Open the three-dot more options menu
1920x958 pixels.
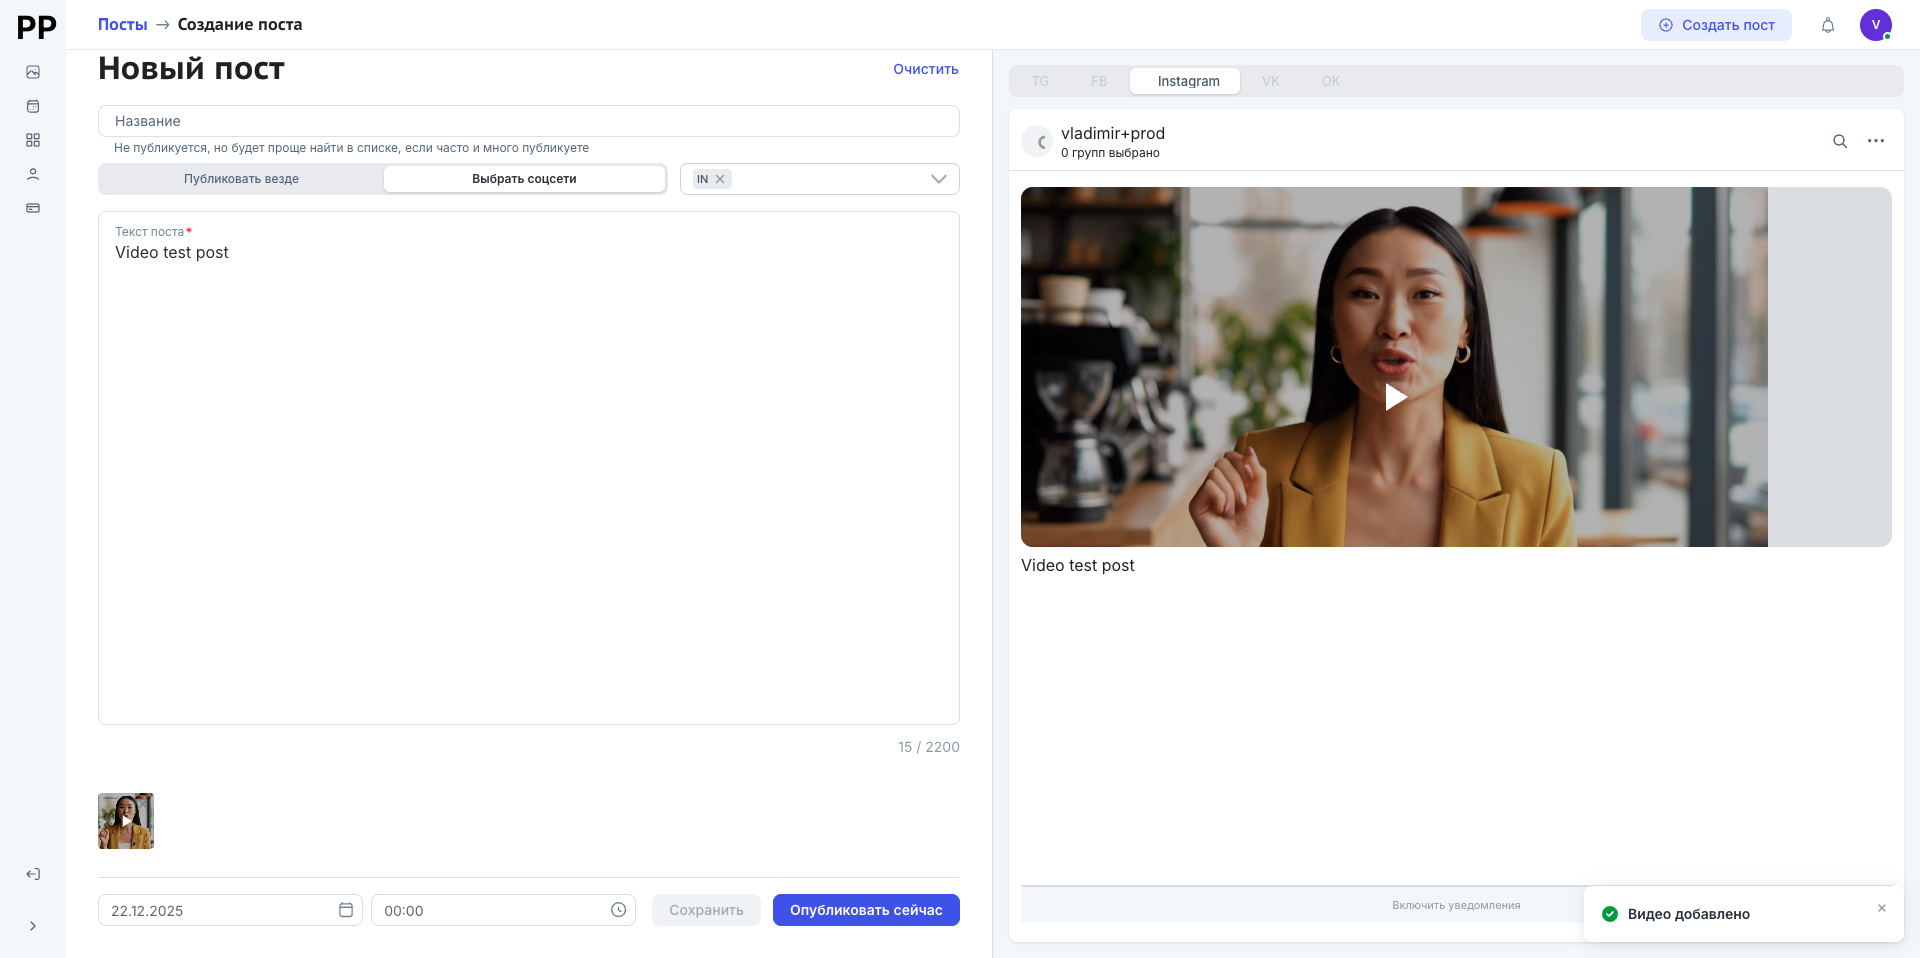pyautogui.click(x=1875, y=141)
